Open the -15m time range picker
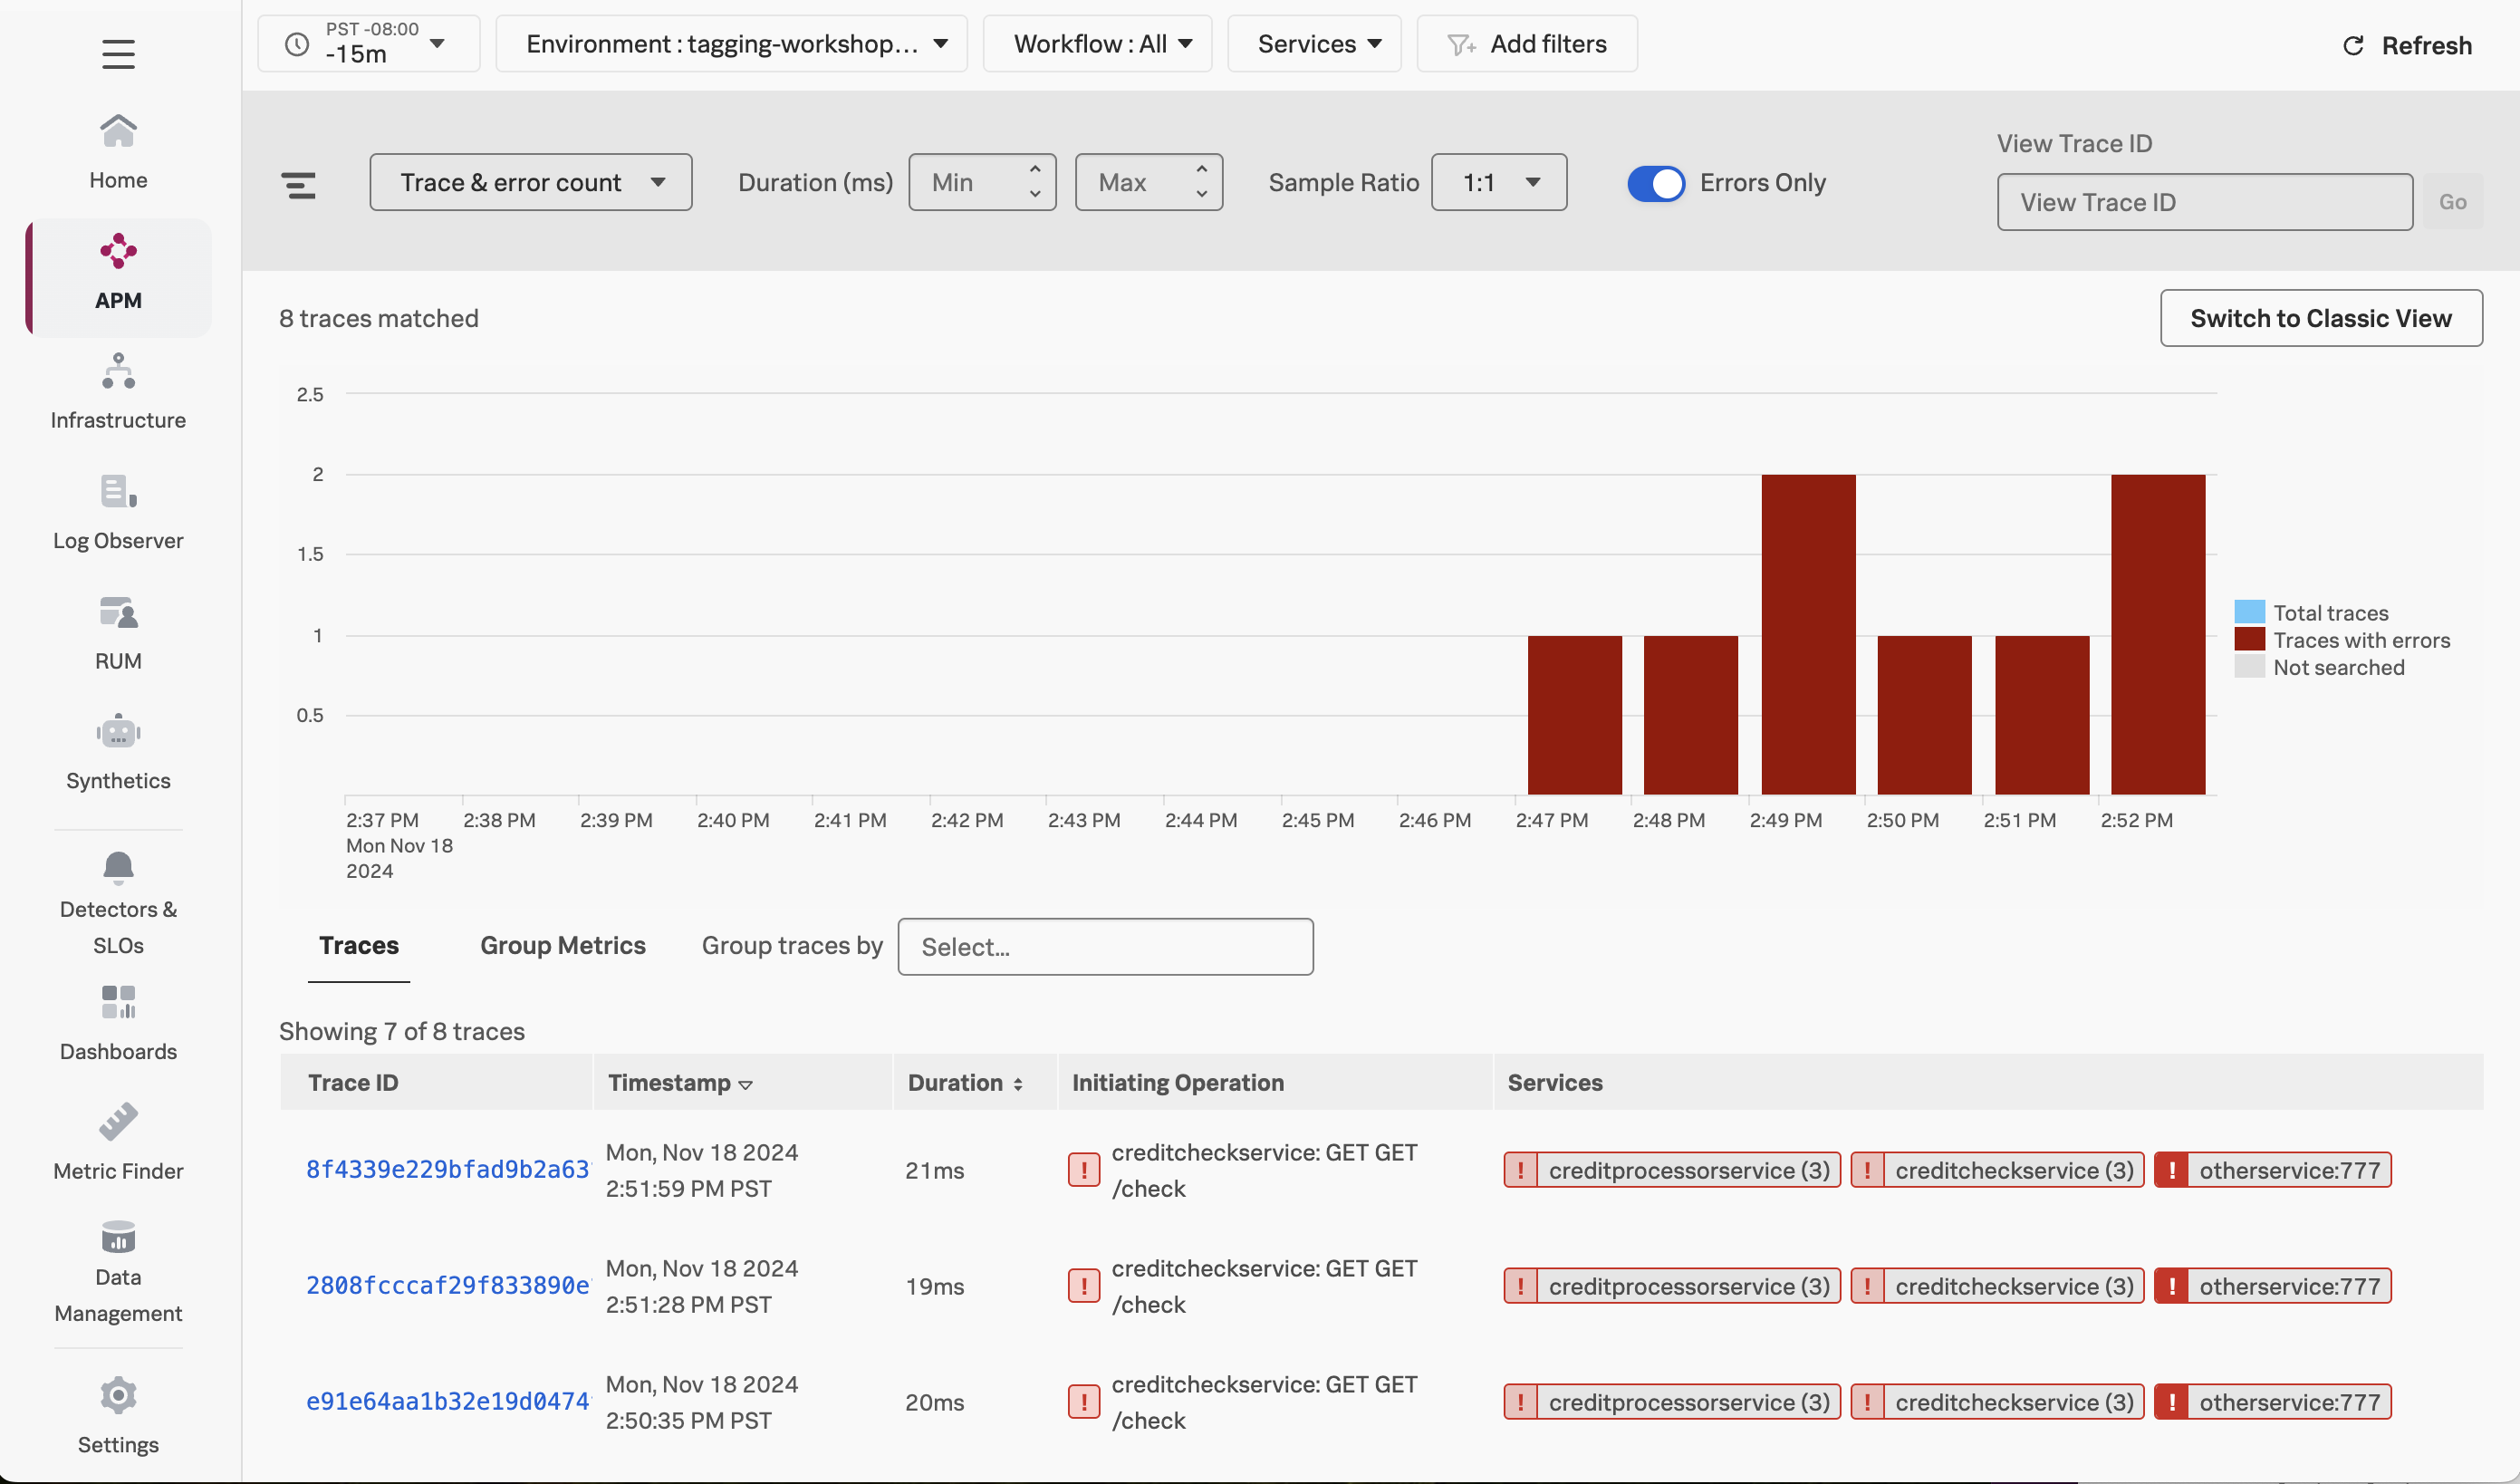This screenshot has width=2520, height=1484. pyautogui.click(x=368, y=44)
